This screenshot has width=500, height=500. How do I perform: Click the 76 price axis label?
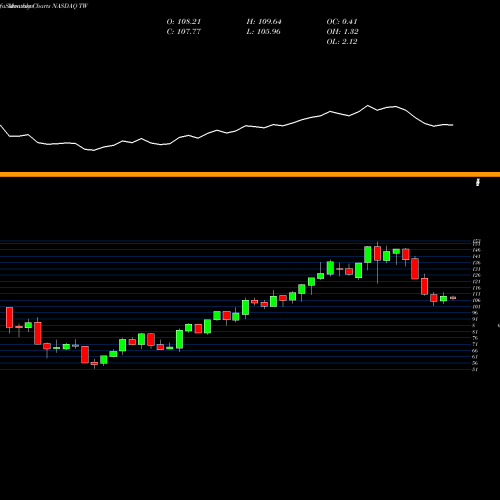pos(476,338)
